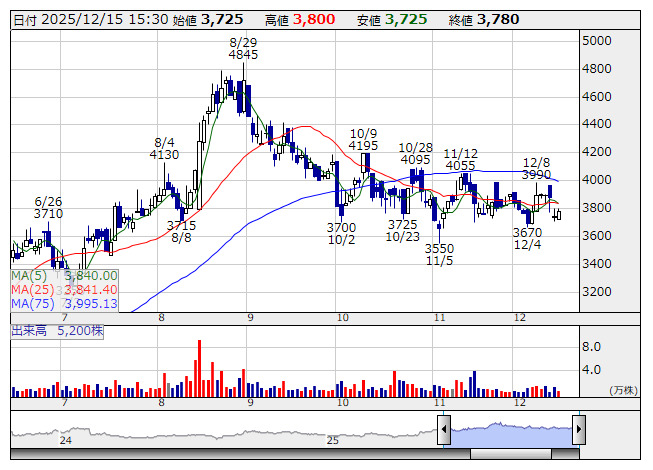This screenshot has width=653, height=470.
Task: Click the 3725 10/23 low label
Action: coord(402,231)
